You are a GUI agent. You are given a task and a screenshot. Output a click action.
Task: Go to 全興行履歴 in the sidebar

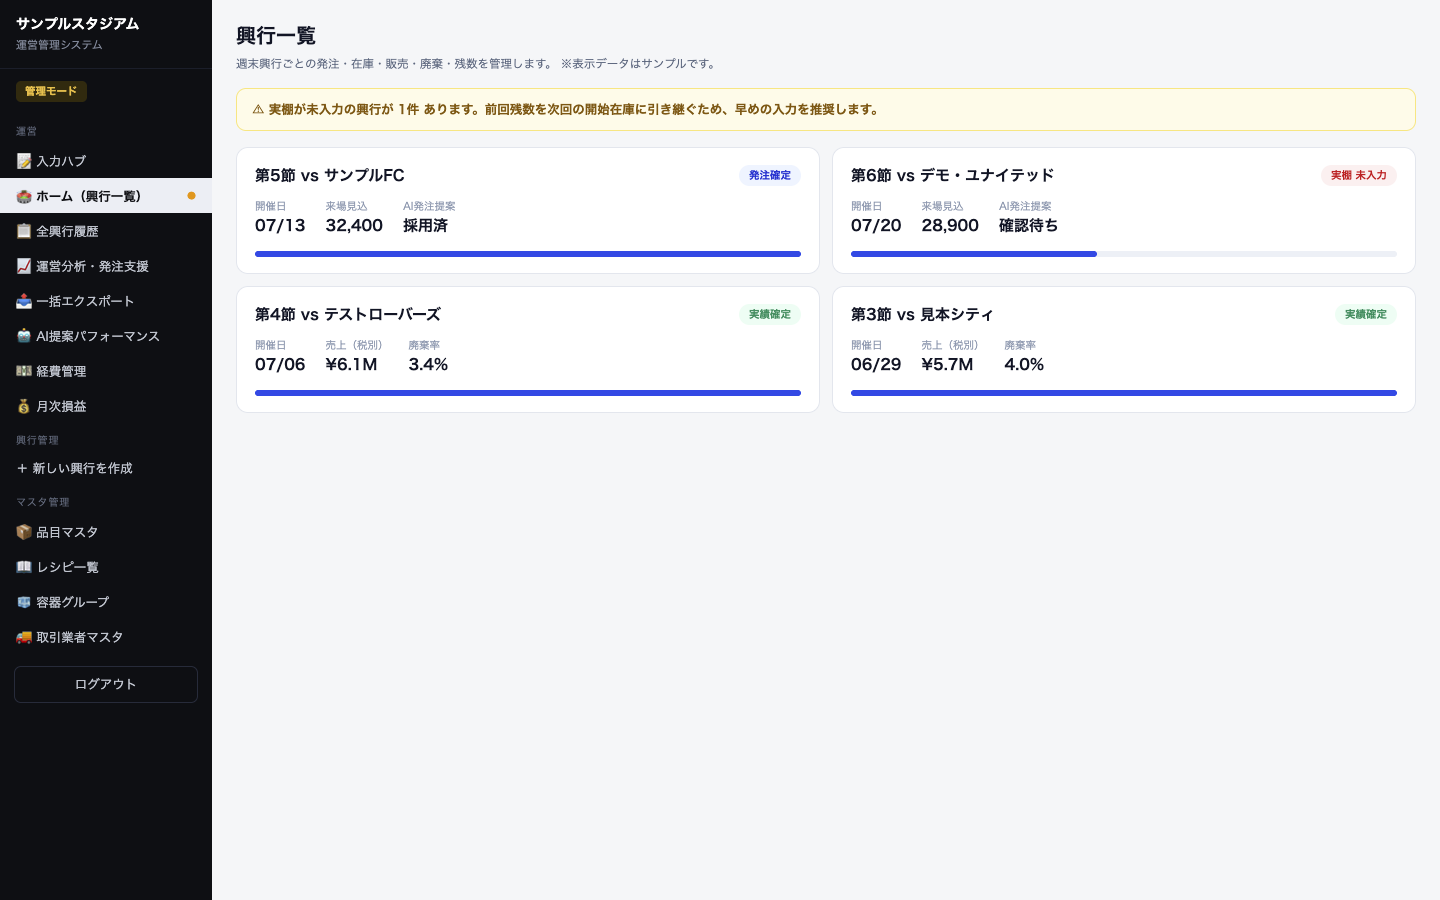point(106,231)
